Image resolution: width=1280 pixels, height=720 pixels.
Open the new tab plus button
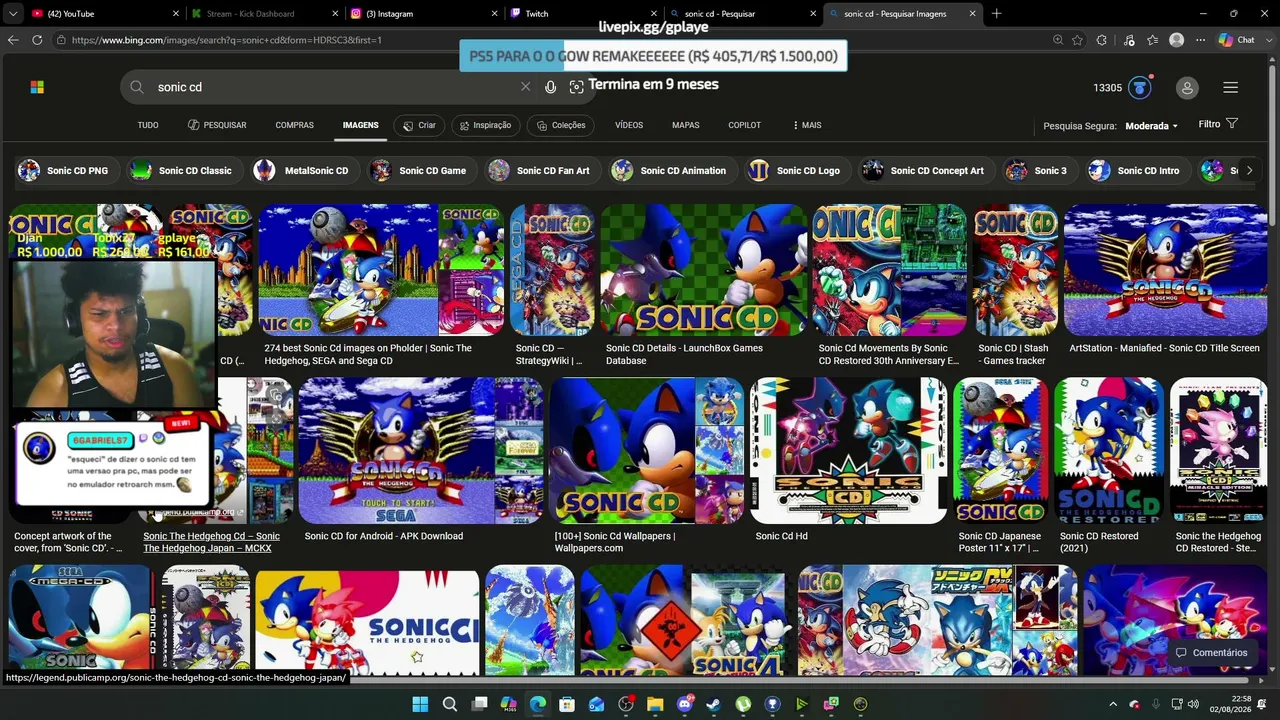(996, 14)
